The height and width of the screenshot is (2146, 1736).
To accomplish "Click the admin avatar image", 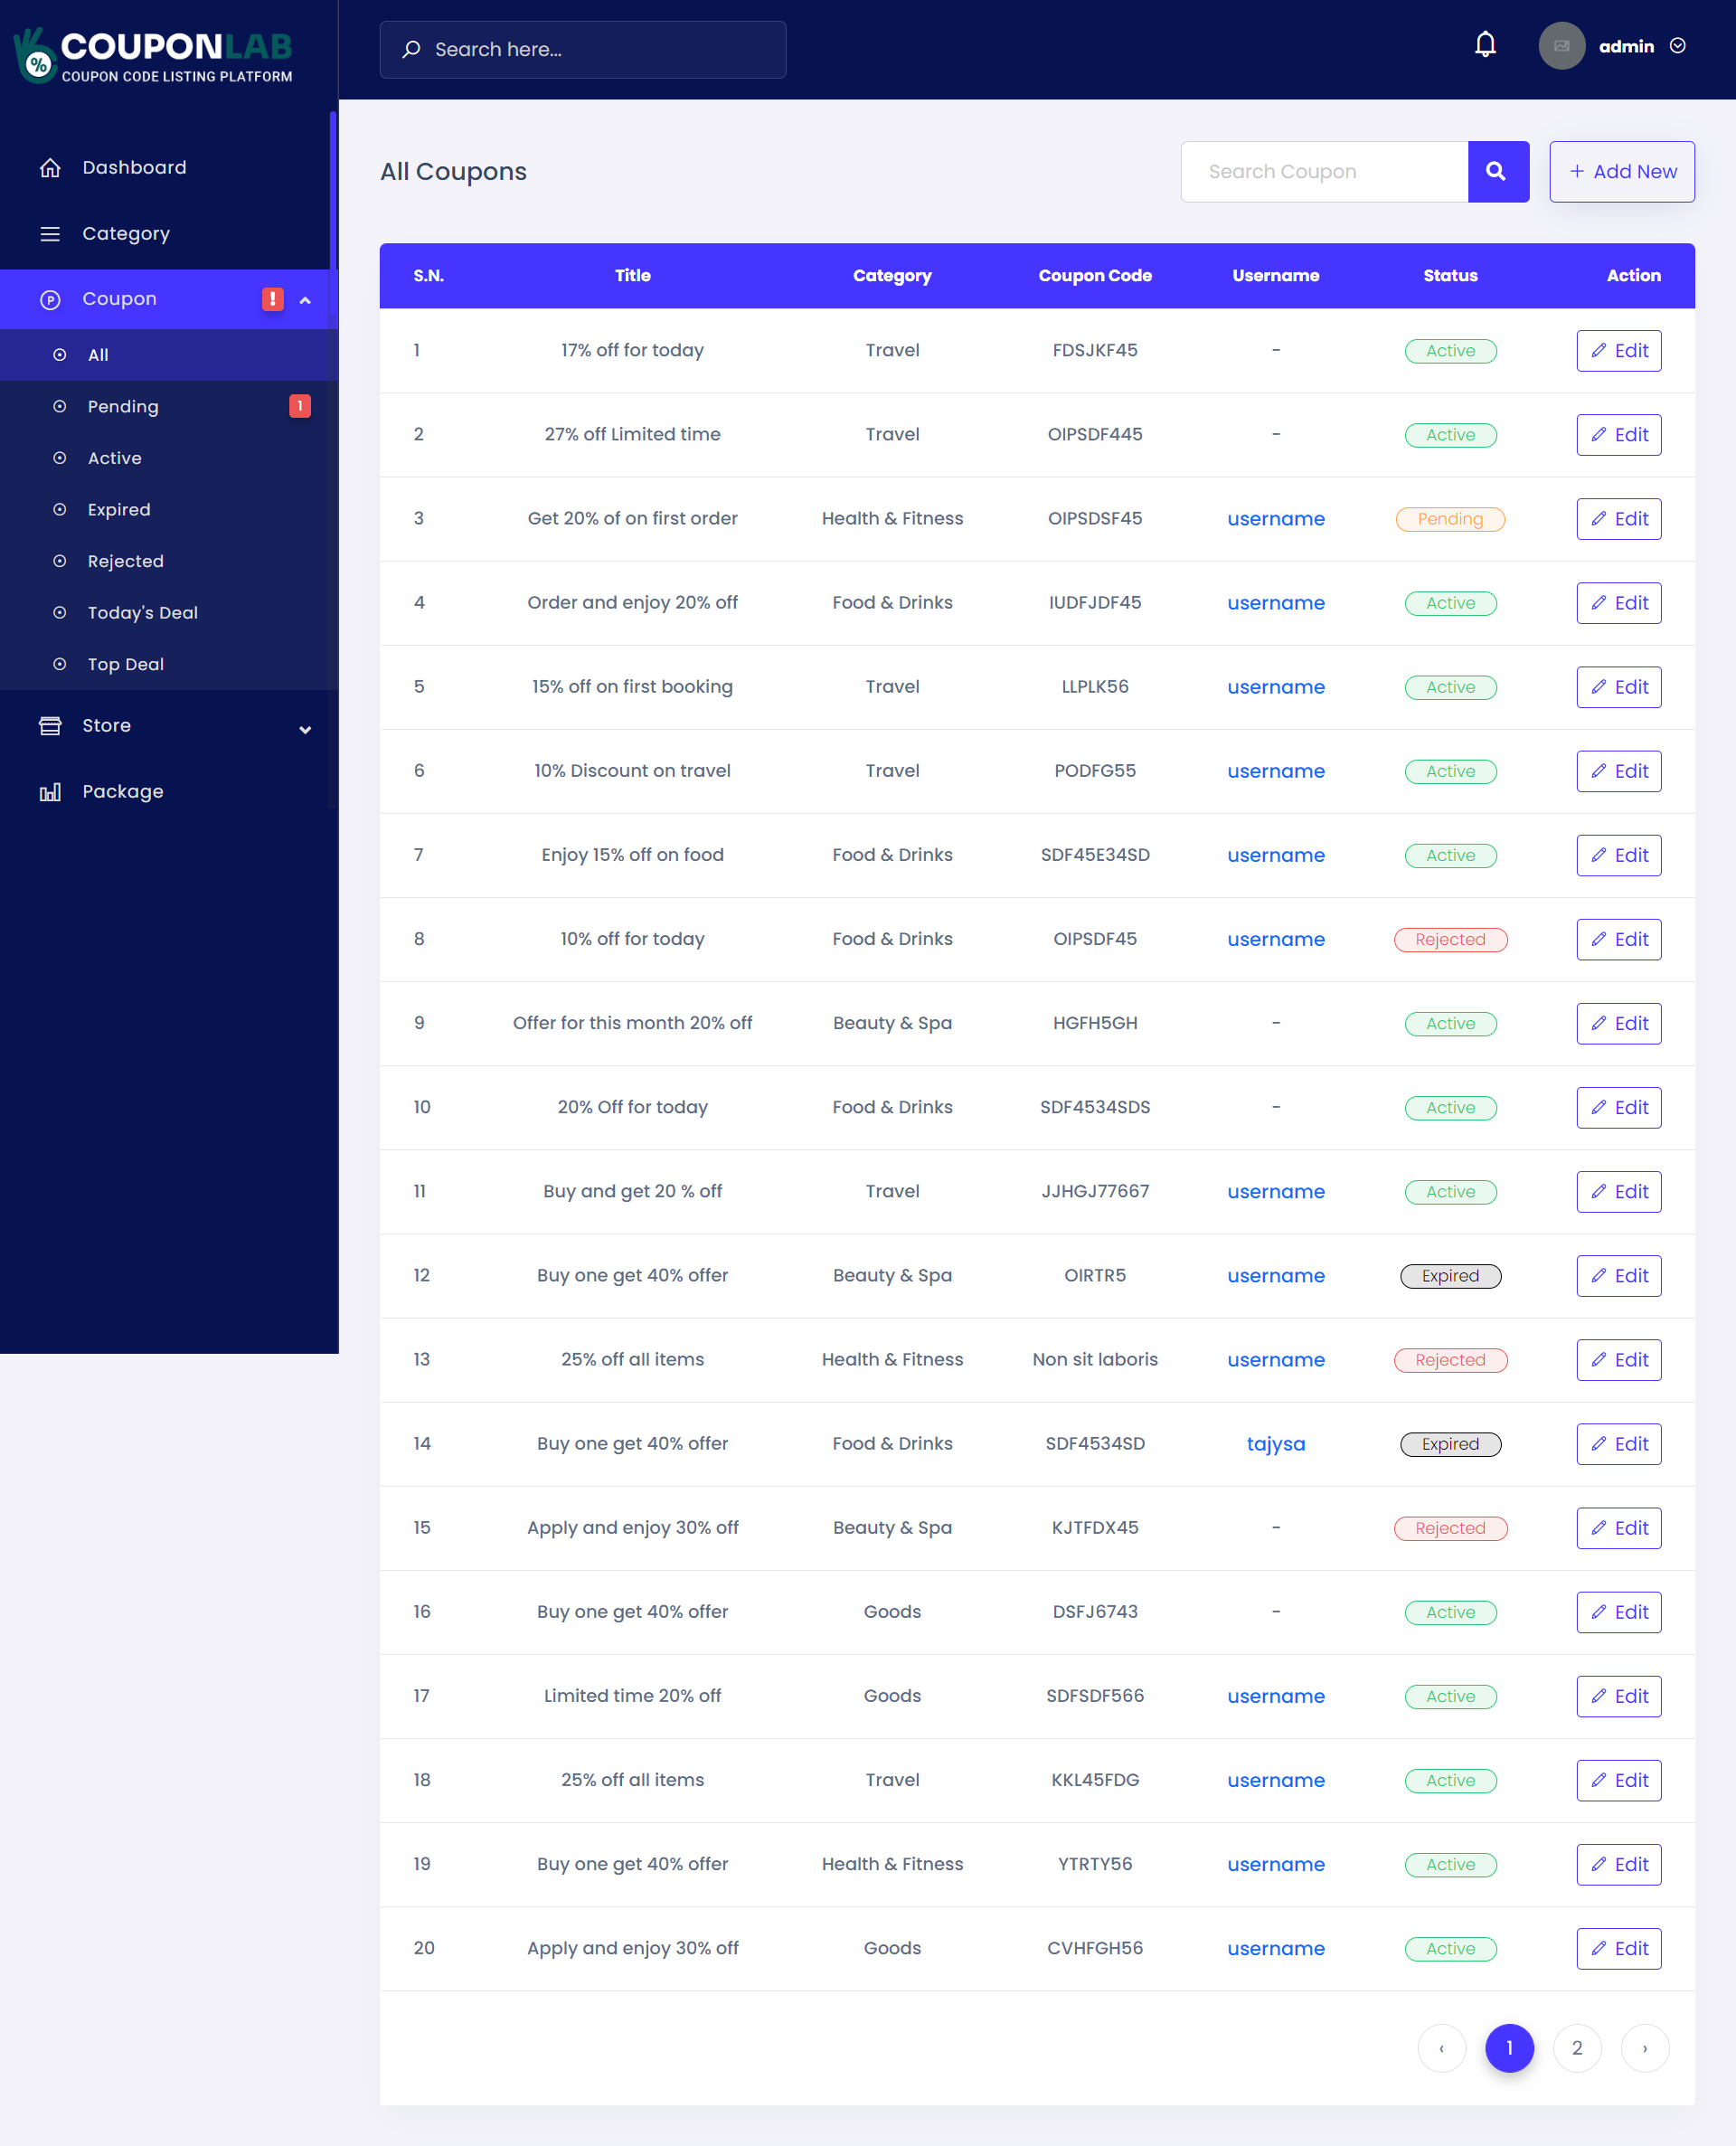I will pos(1561,46).
